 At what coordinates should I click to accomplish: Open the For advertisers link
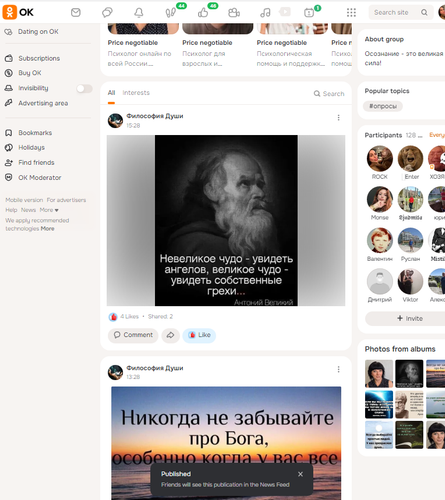[x=66, y=200]
